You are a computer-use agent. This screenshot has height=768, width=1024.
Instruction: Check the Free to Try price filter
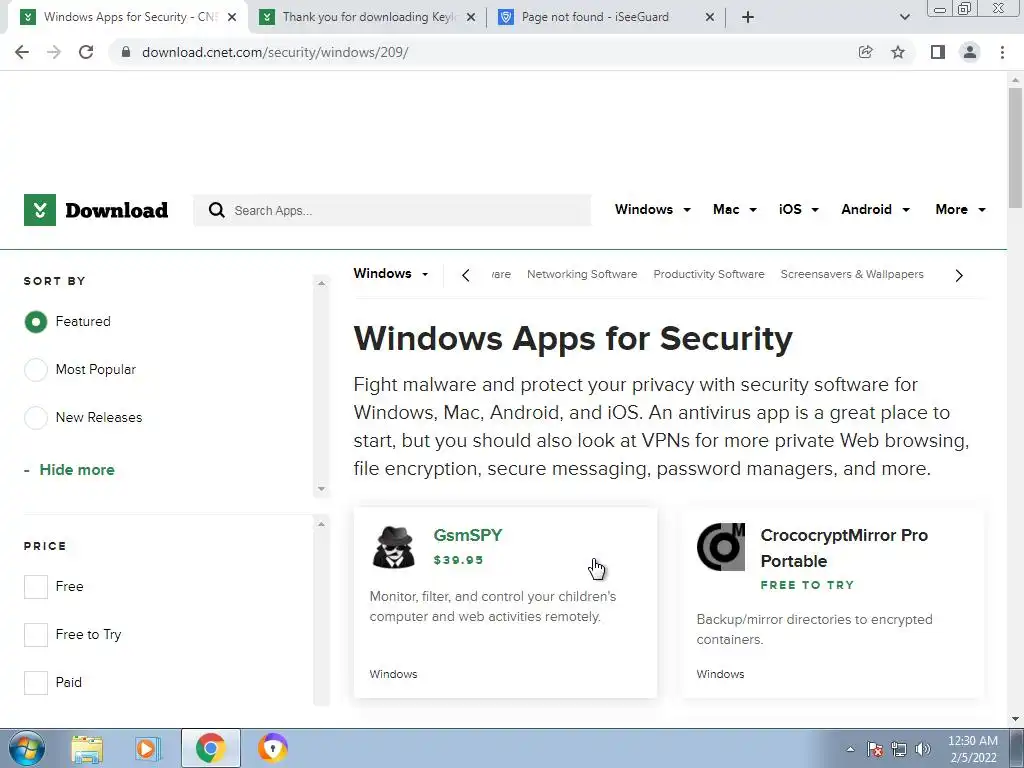(36, 634)
